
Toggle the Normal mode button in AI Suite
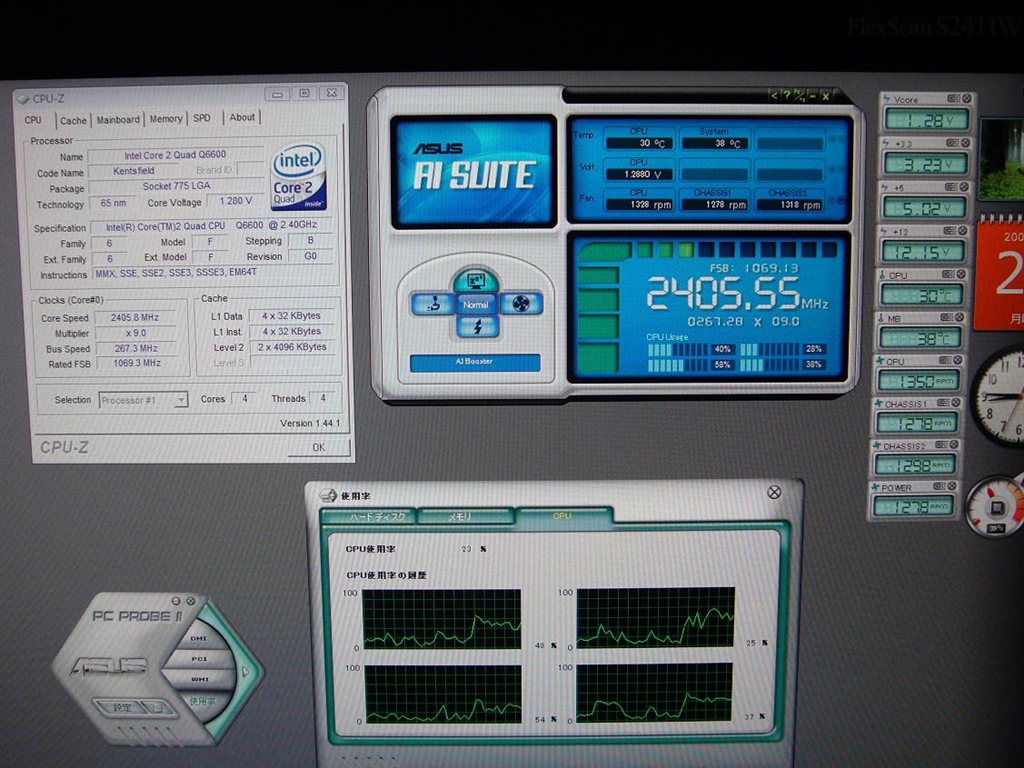476,304
